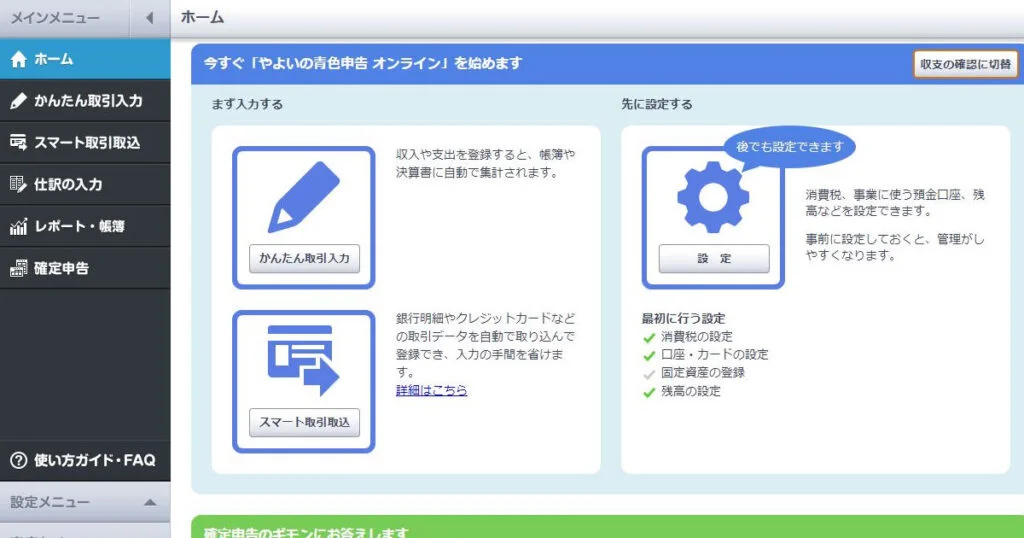The height and width of the screenshot is (538, 1024).
Task: Click the calculator icon beside 確定申告
Action: pos(18,268)
